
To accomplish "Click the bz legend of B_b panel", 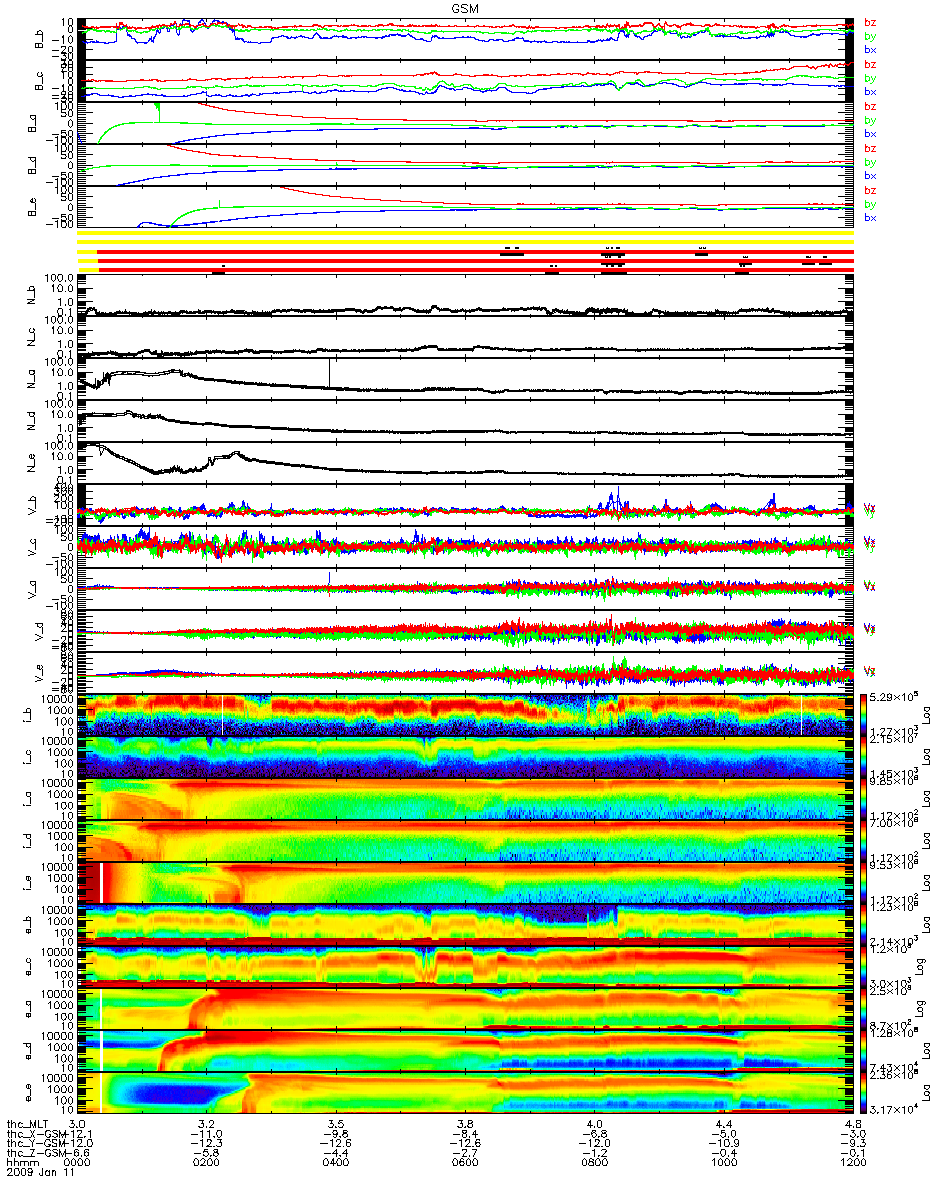I will click(869, 22).
